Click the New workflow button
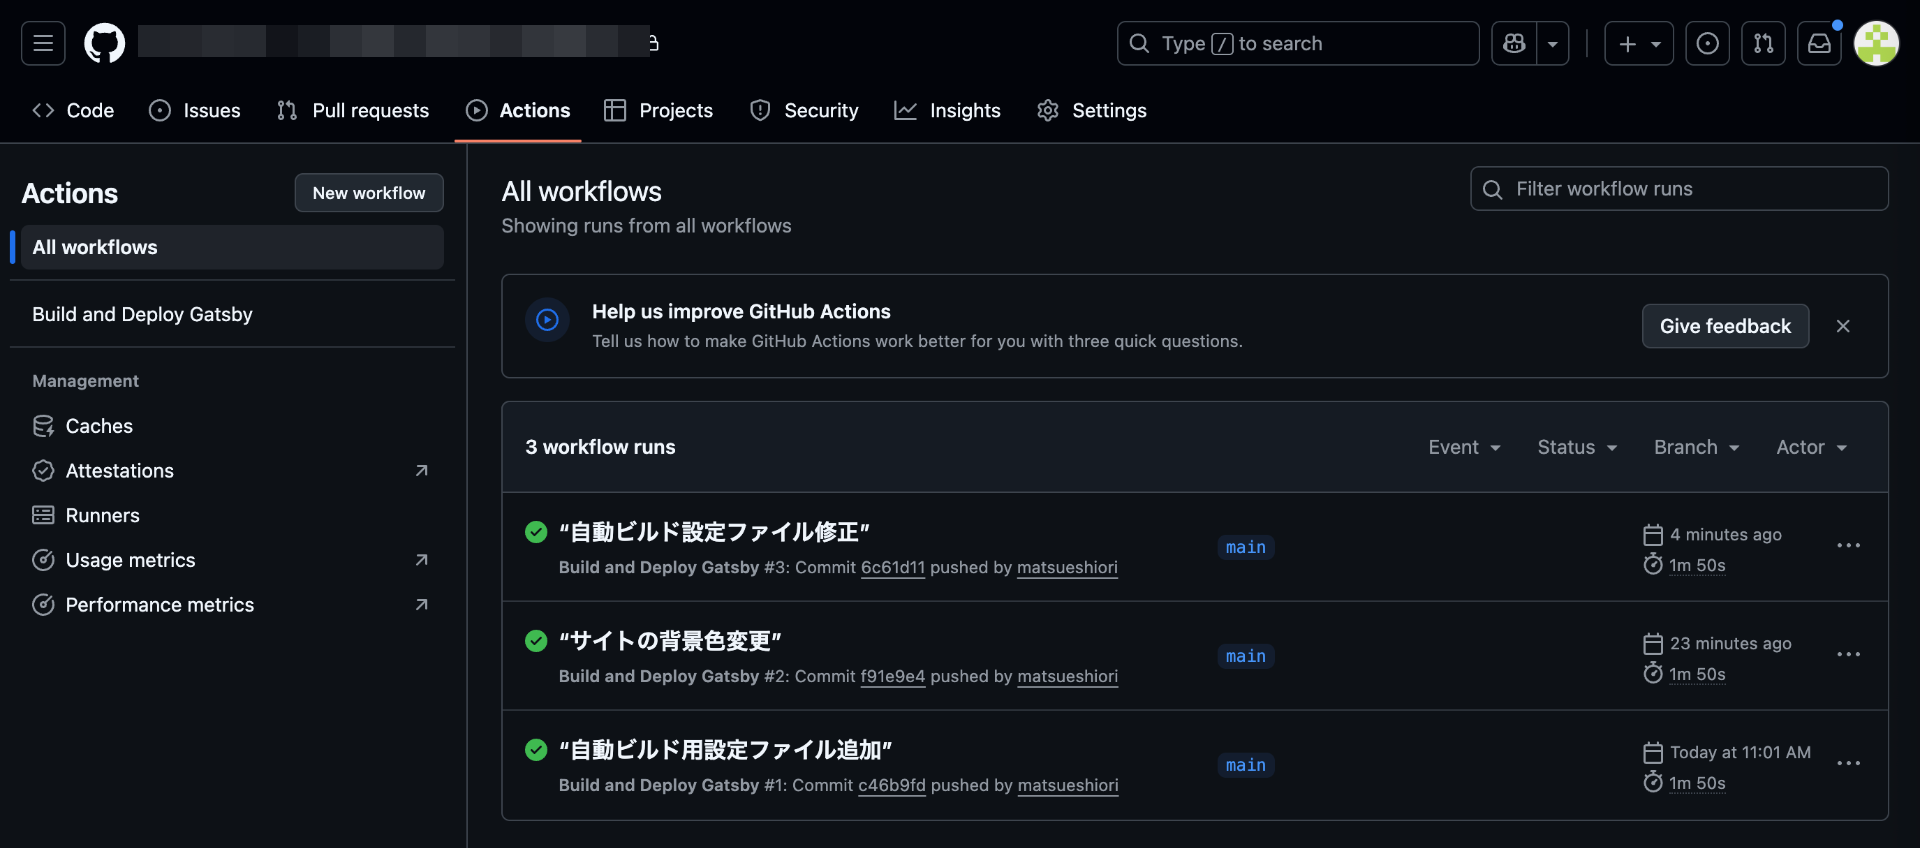This screenshot has height=848, width=1920. pos(369,193)
